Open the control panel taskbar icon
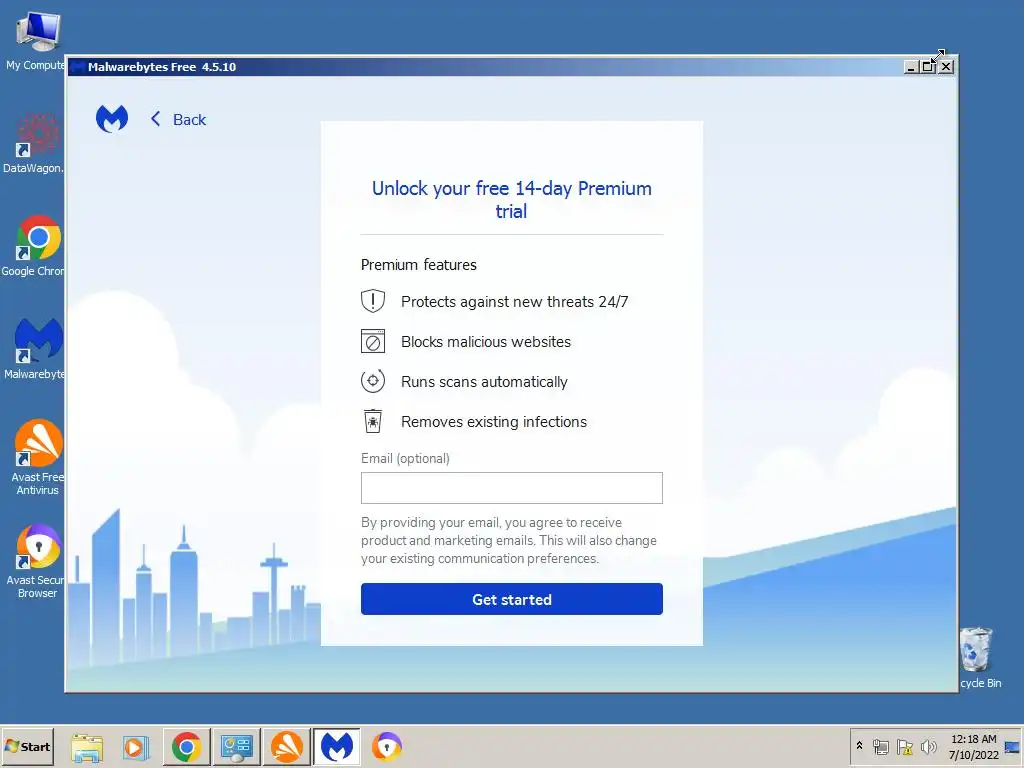Viewport: 1024px width, 768px height. coord(236,746)
